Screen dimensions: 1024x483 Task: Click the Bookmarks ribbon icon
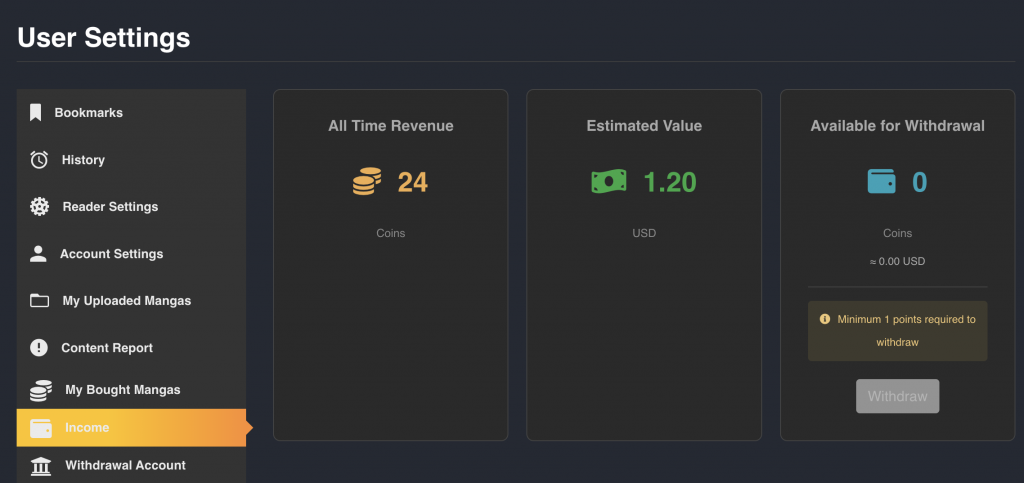[x=36, y=113]
